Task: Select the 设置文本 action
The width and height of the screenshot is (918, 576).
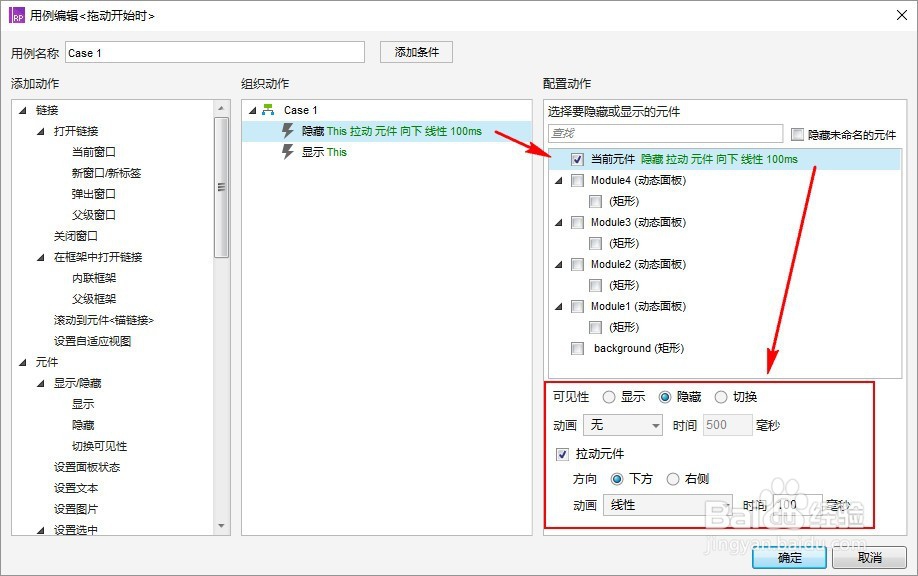Action: [x=76, y=488]
